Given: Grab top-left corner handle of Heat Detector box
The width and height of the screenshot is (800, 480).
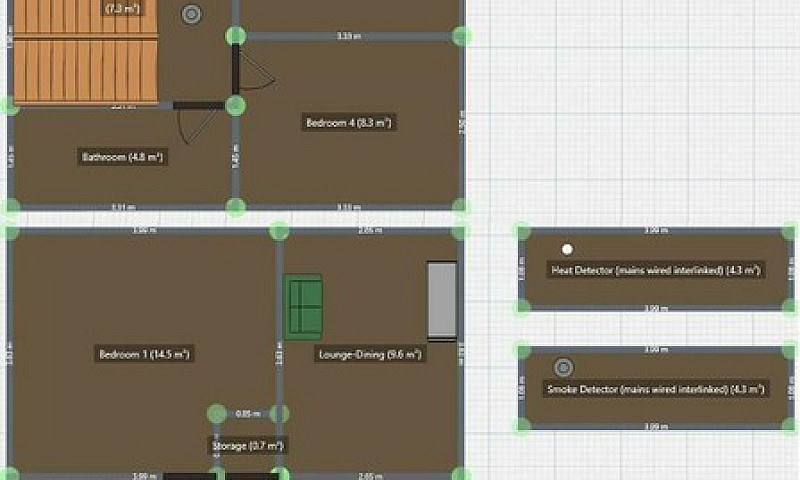Looking at the screenshot, I should (523, 231).
